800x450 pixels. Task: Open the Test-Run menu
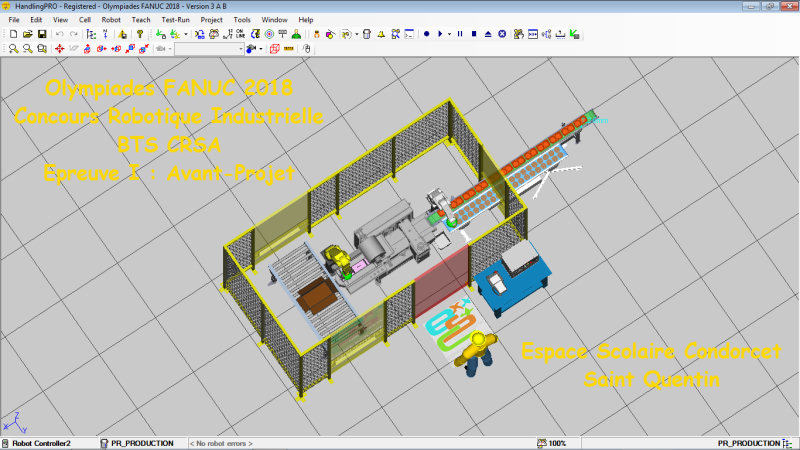(174, 20)
